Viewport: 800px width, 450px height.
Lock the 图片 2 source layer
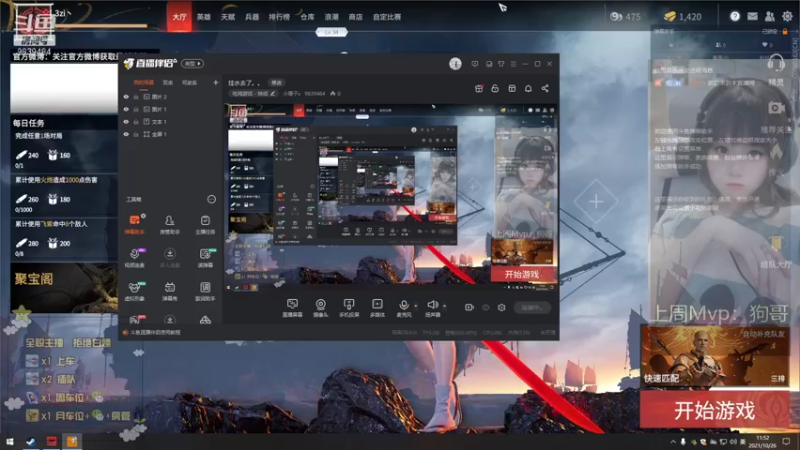click(x=136, y=96)
